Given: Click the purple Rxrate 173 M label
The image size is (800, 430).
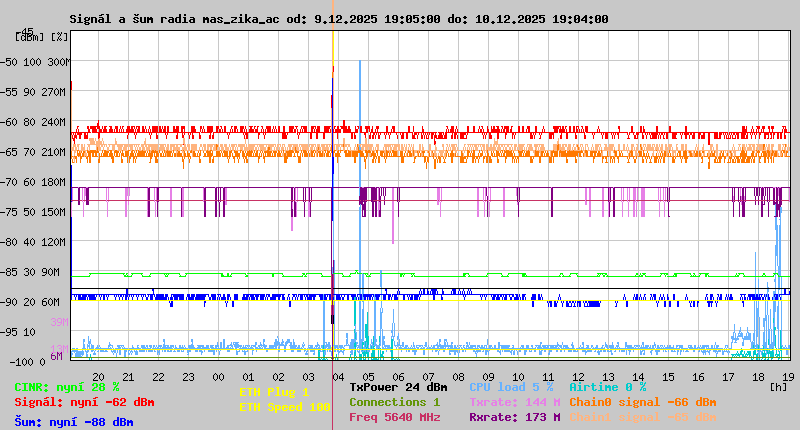Looking at the screenshot, I should click(x=514, y=417).
